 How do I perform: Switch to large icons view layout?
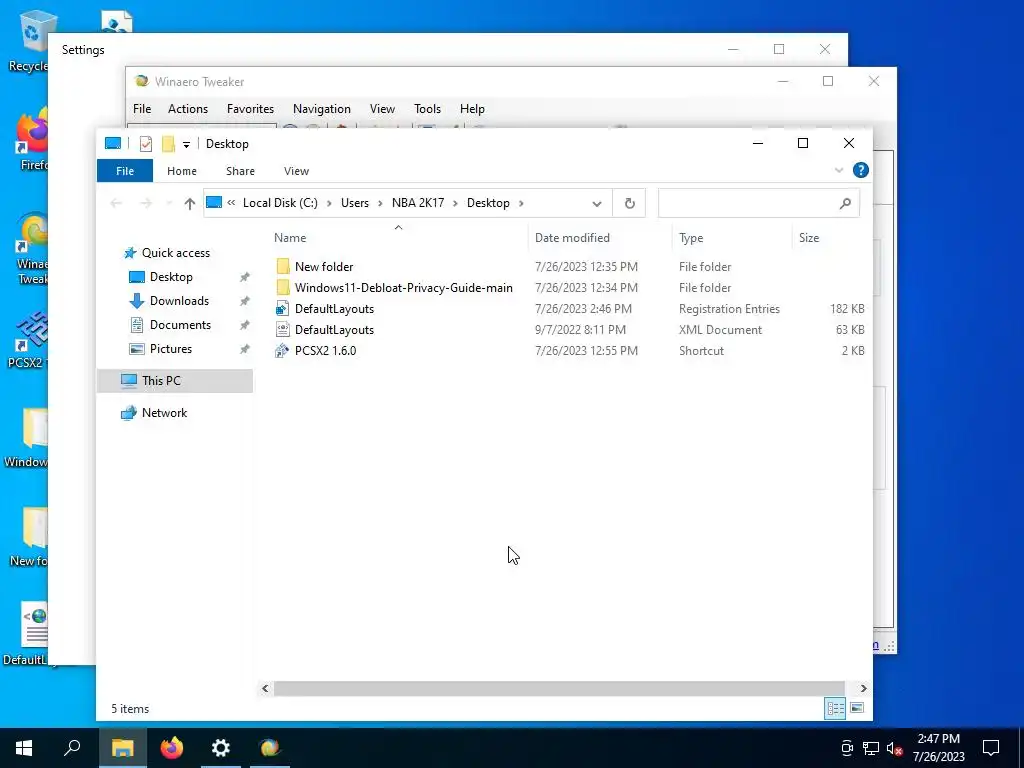(857, 709)
